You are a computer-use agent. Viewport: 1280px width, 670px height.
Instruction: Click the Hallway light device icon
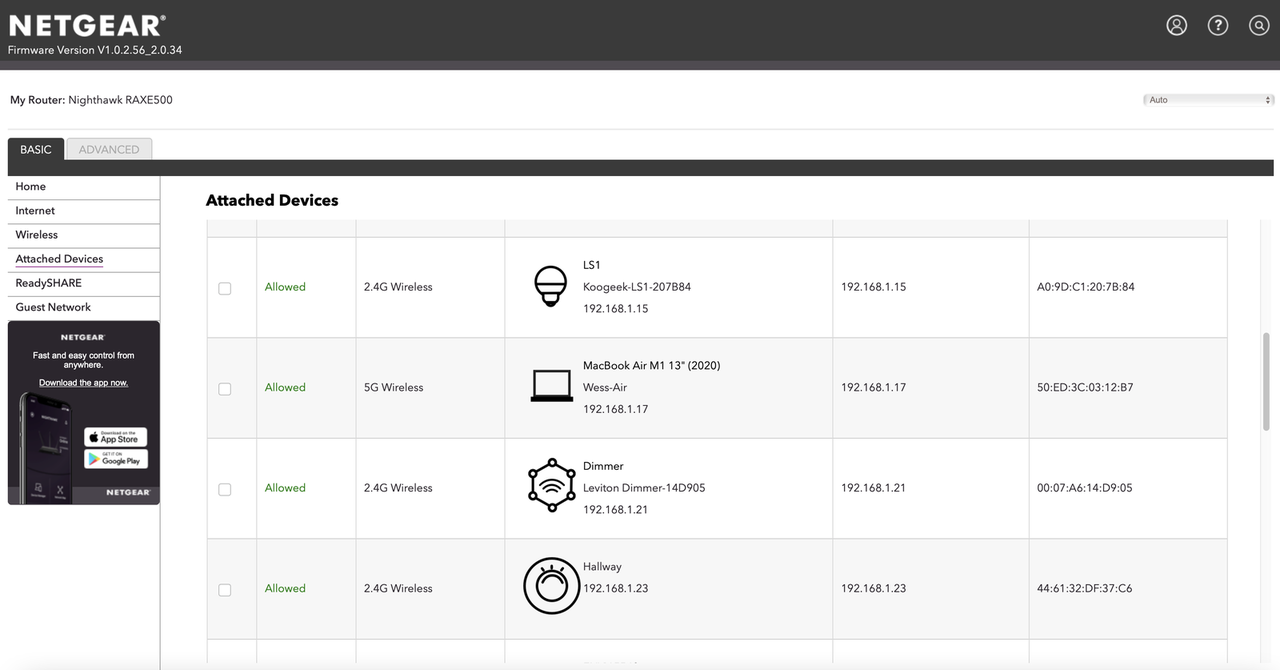click(x=552, y=587)
